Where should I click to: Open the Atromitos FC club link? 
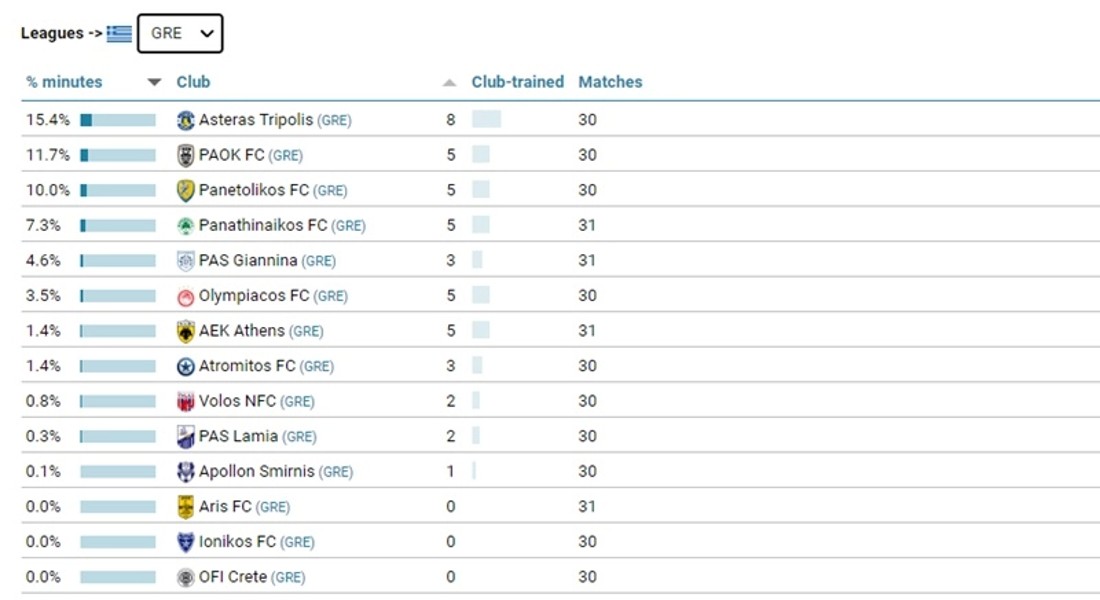[x=247, y=366]
